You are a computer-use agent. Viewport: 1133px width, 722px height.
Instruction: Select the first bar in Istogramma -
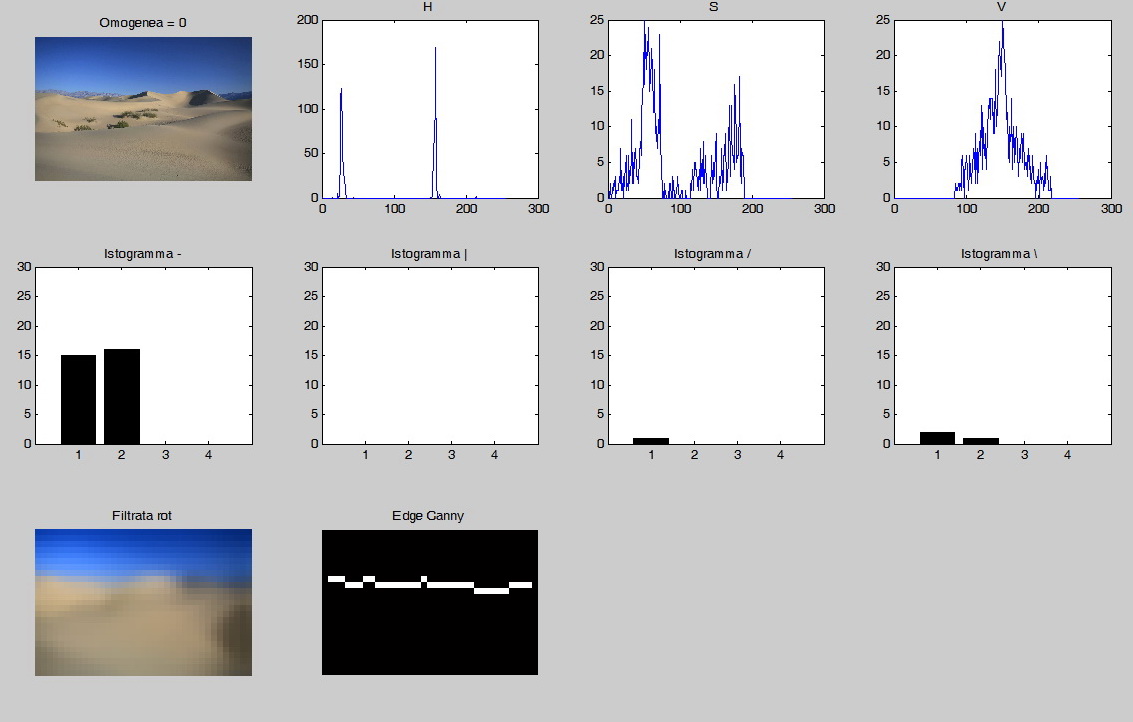click(x=79, y=397)
